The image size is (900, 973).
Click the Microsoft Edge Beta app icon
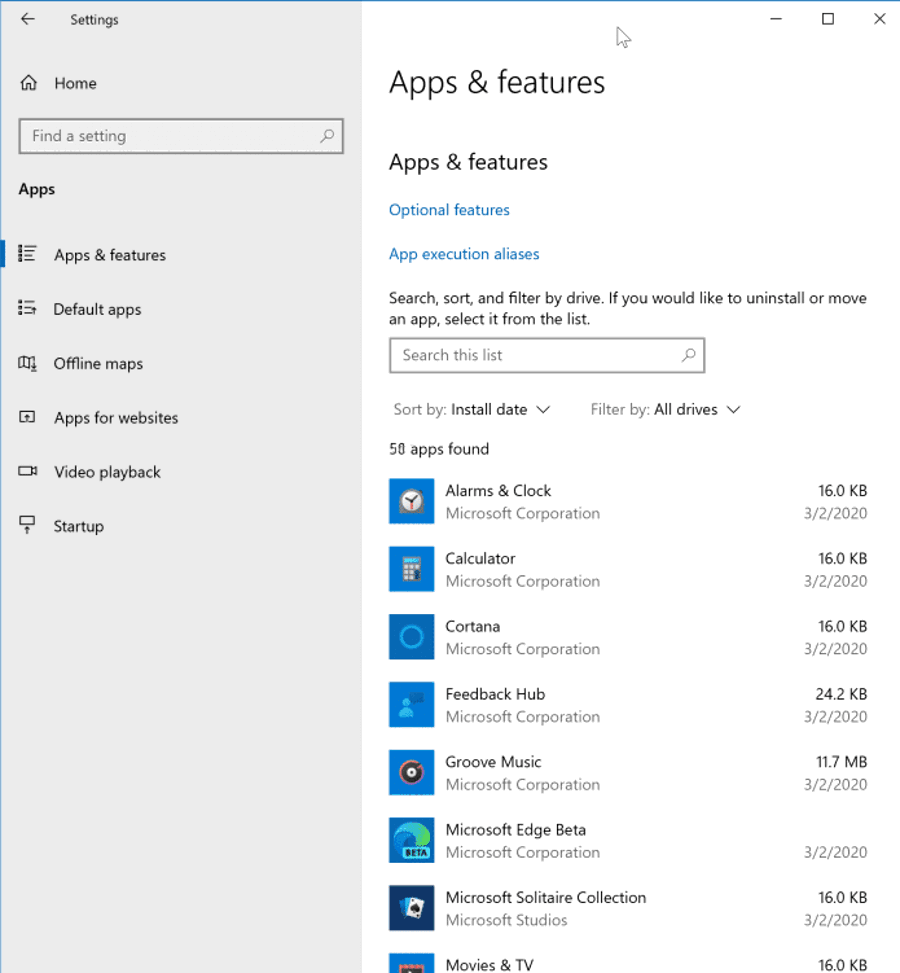[x=412, y=840]
